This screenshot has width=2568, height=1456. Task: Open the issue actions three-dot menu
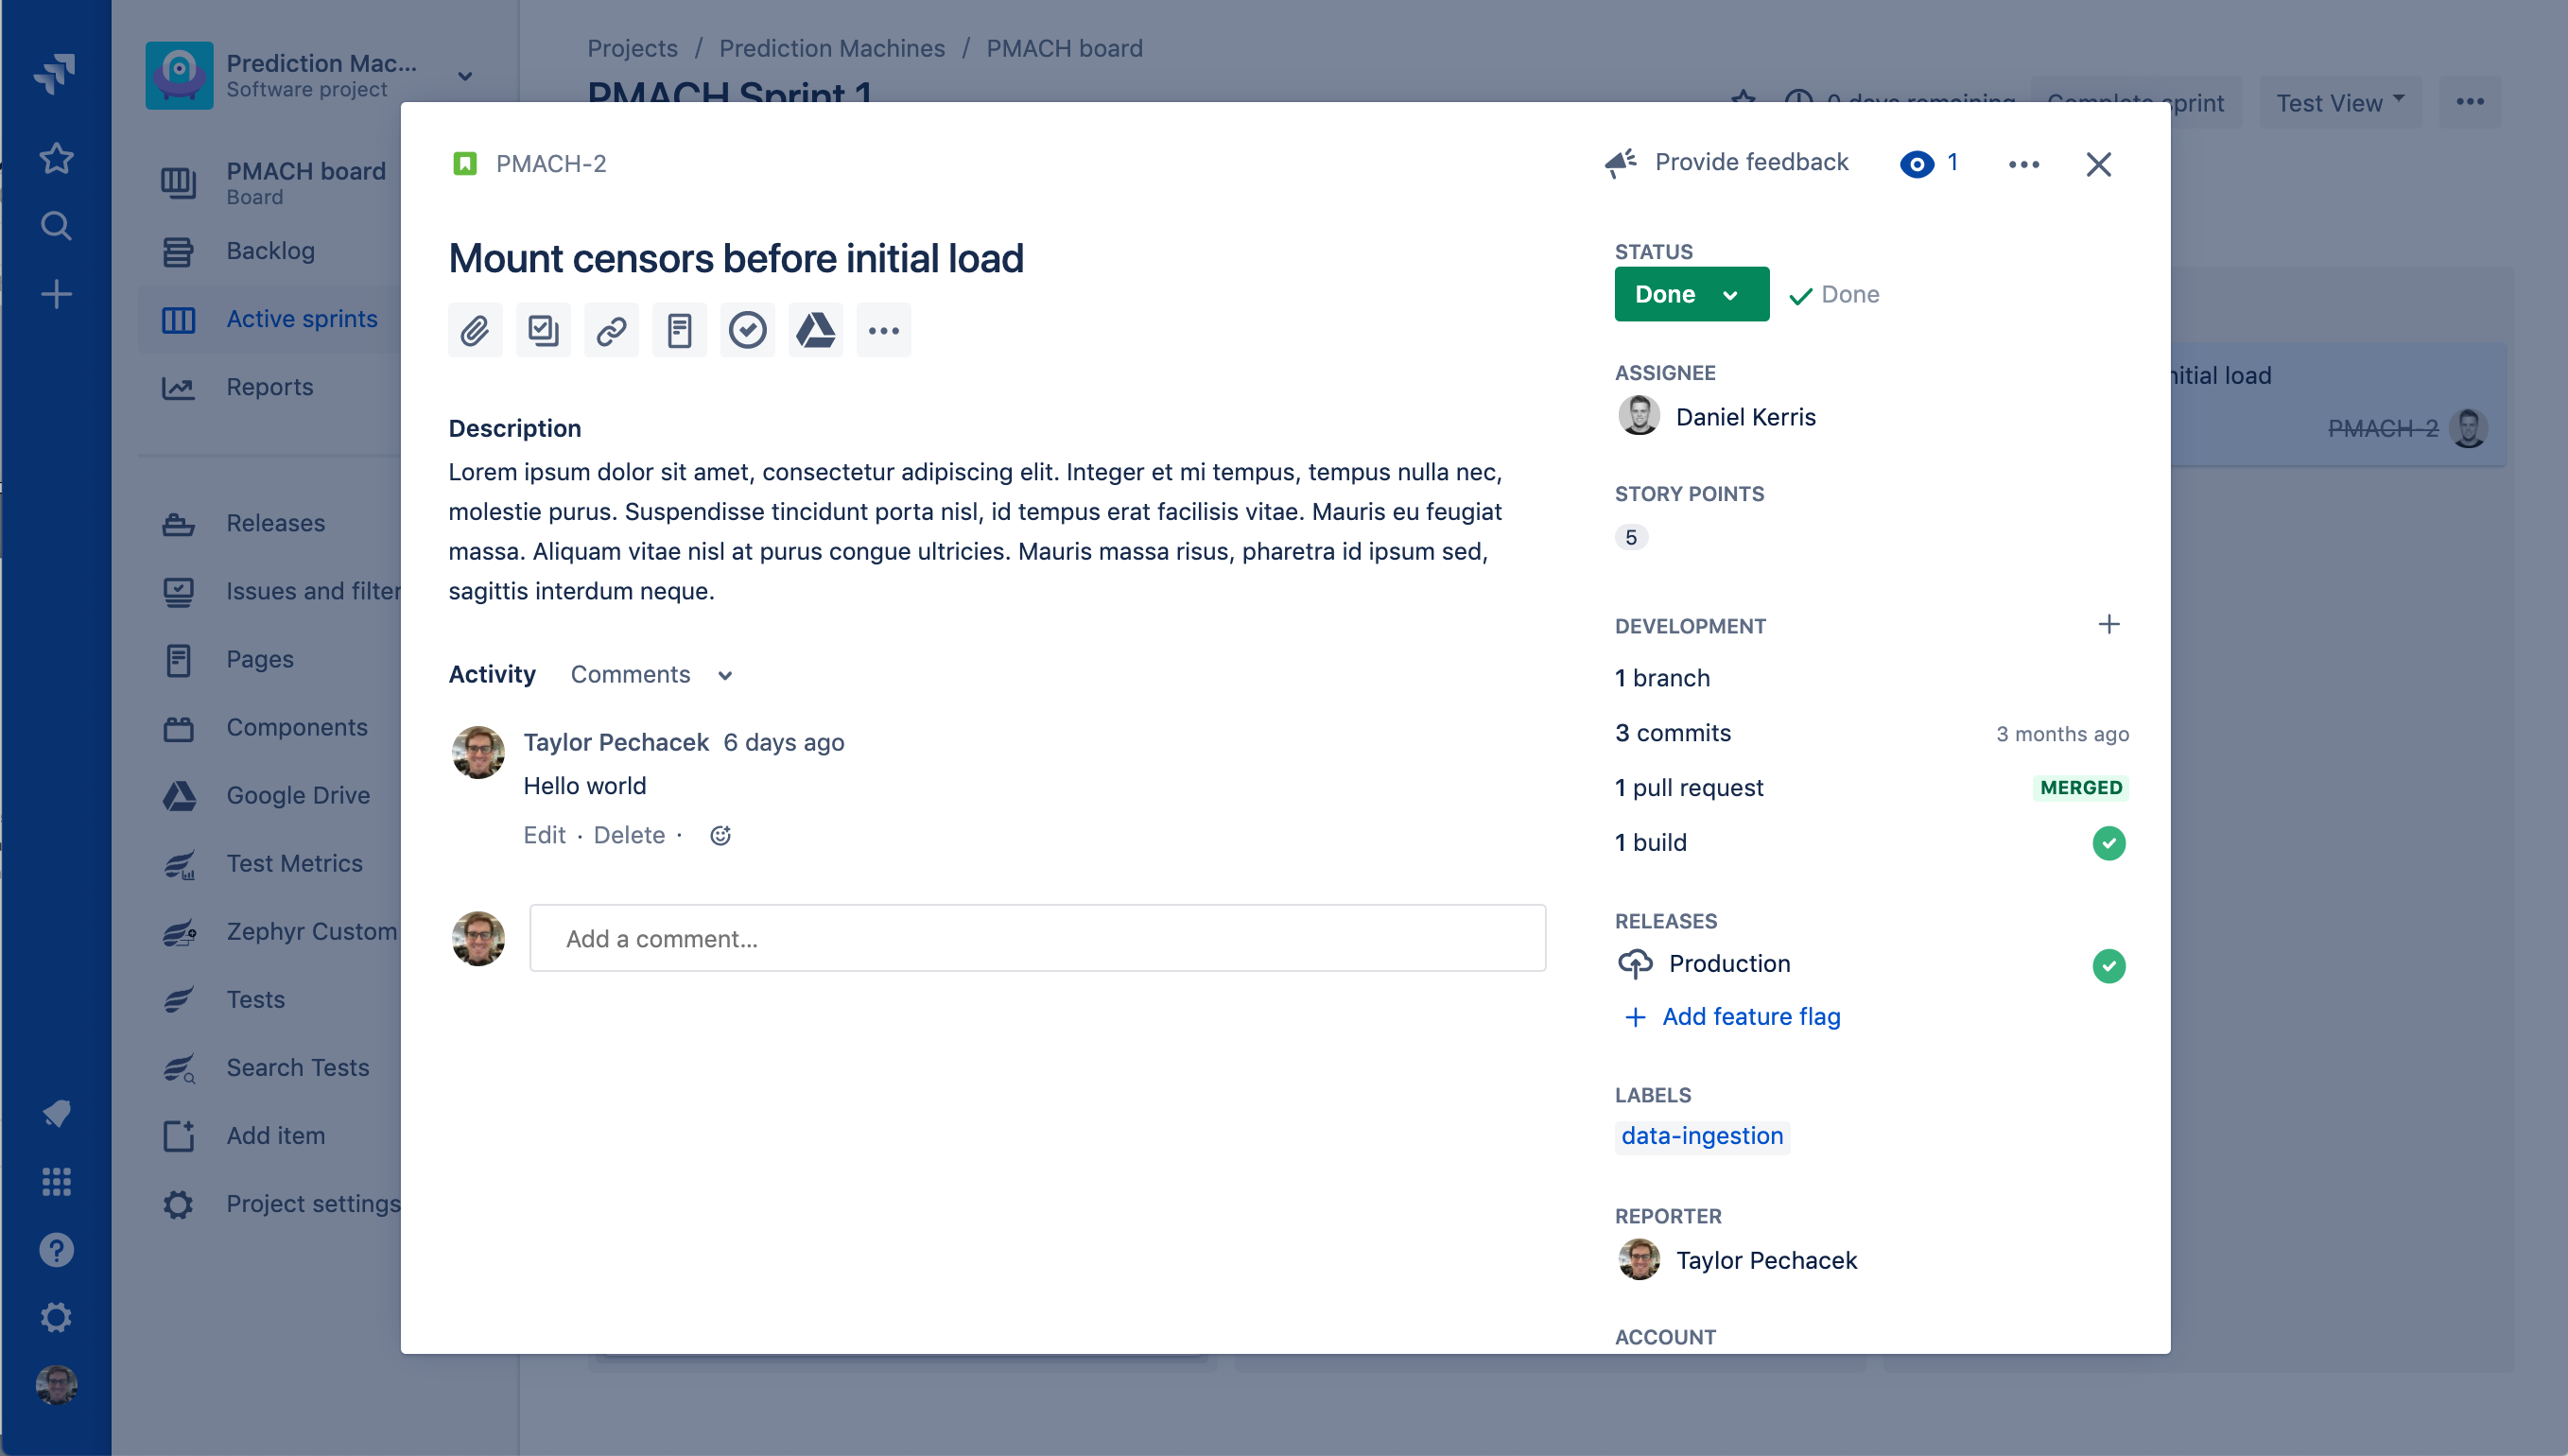(x=2023, y=164)
